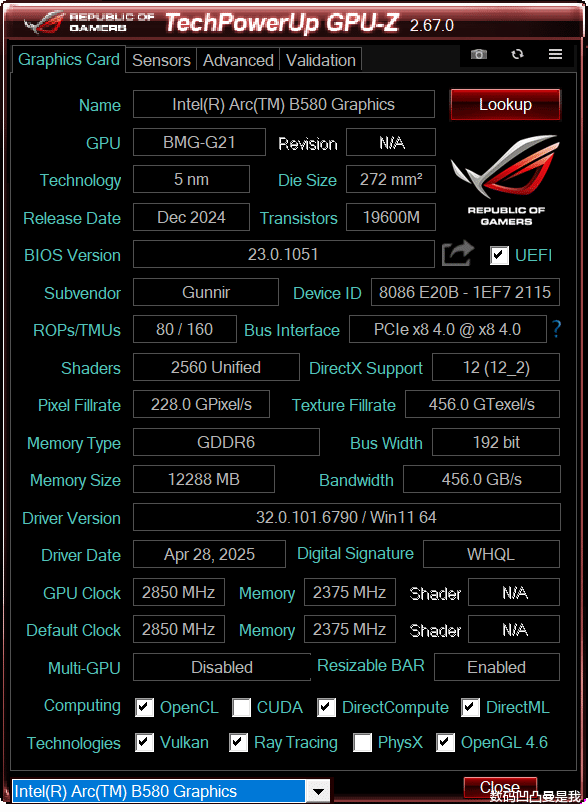Click the GPU Clock value 2850 MHz
The width and height of the screenshot is (588, 812).
click(x=179, y=592)
